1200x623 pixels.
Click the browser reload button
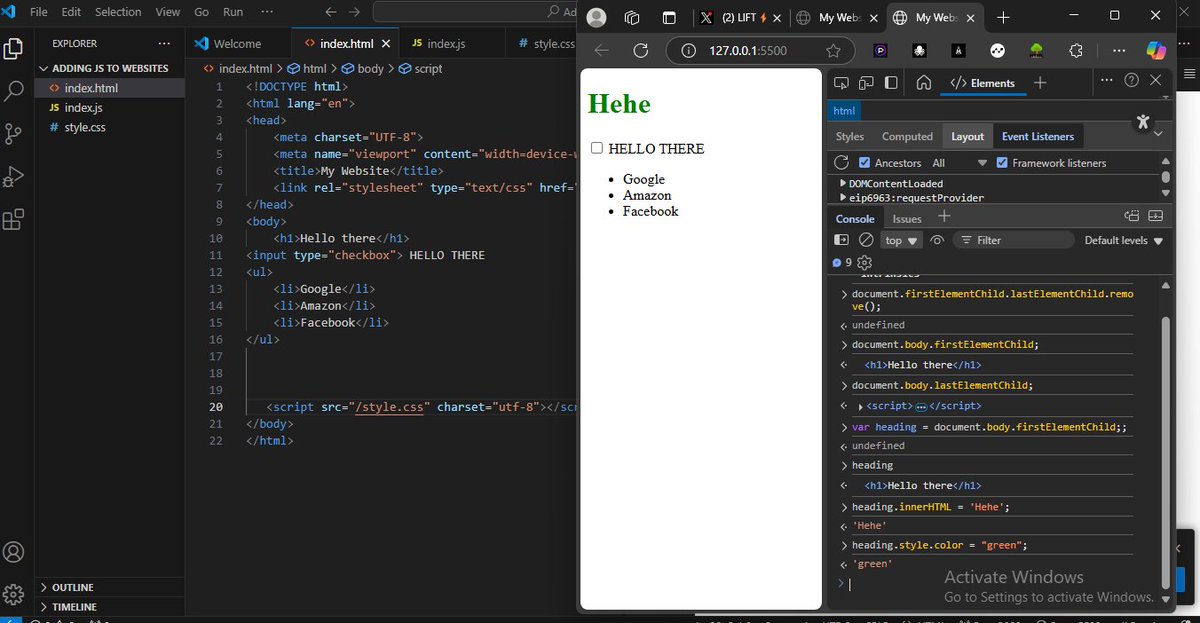(641, 50)
